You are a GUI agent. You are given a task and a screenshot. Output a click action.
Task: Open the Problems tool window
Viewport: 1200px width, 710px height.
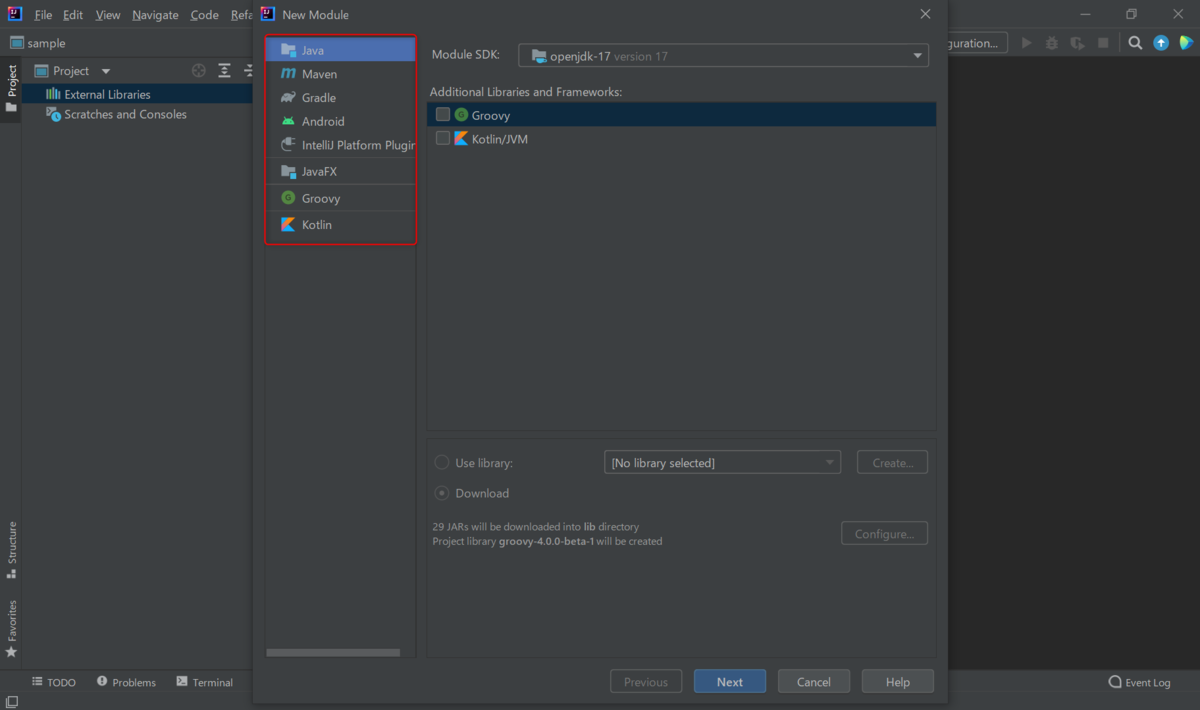pyautogui.click(x=126, y=682)
